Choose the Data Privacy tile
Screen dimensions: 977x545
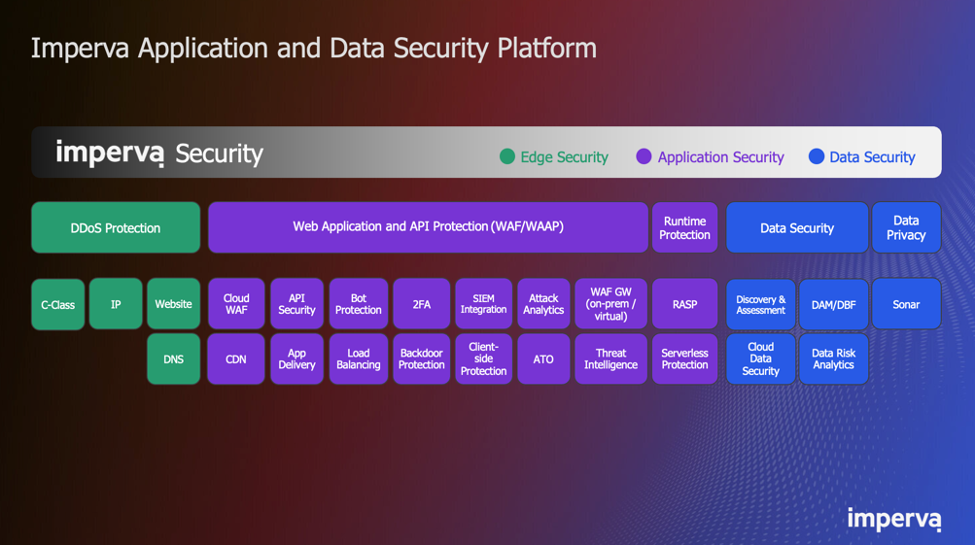(906, 227)
